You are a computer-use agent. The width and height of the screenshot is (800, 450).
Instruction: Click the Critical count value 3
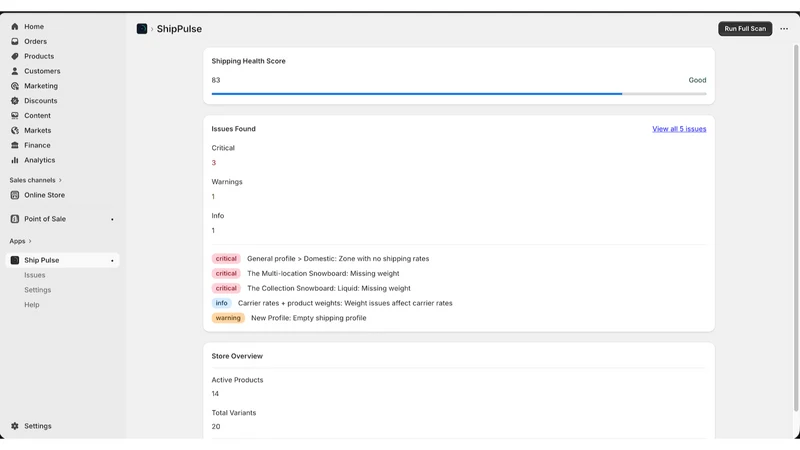click(214, 163)
